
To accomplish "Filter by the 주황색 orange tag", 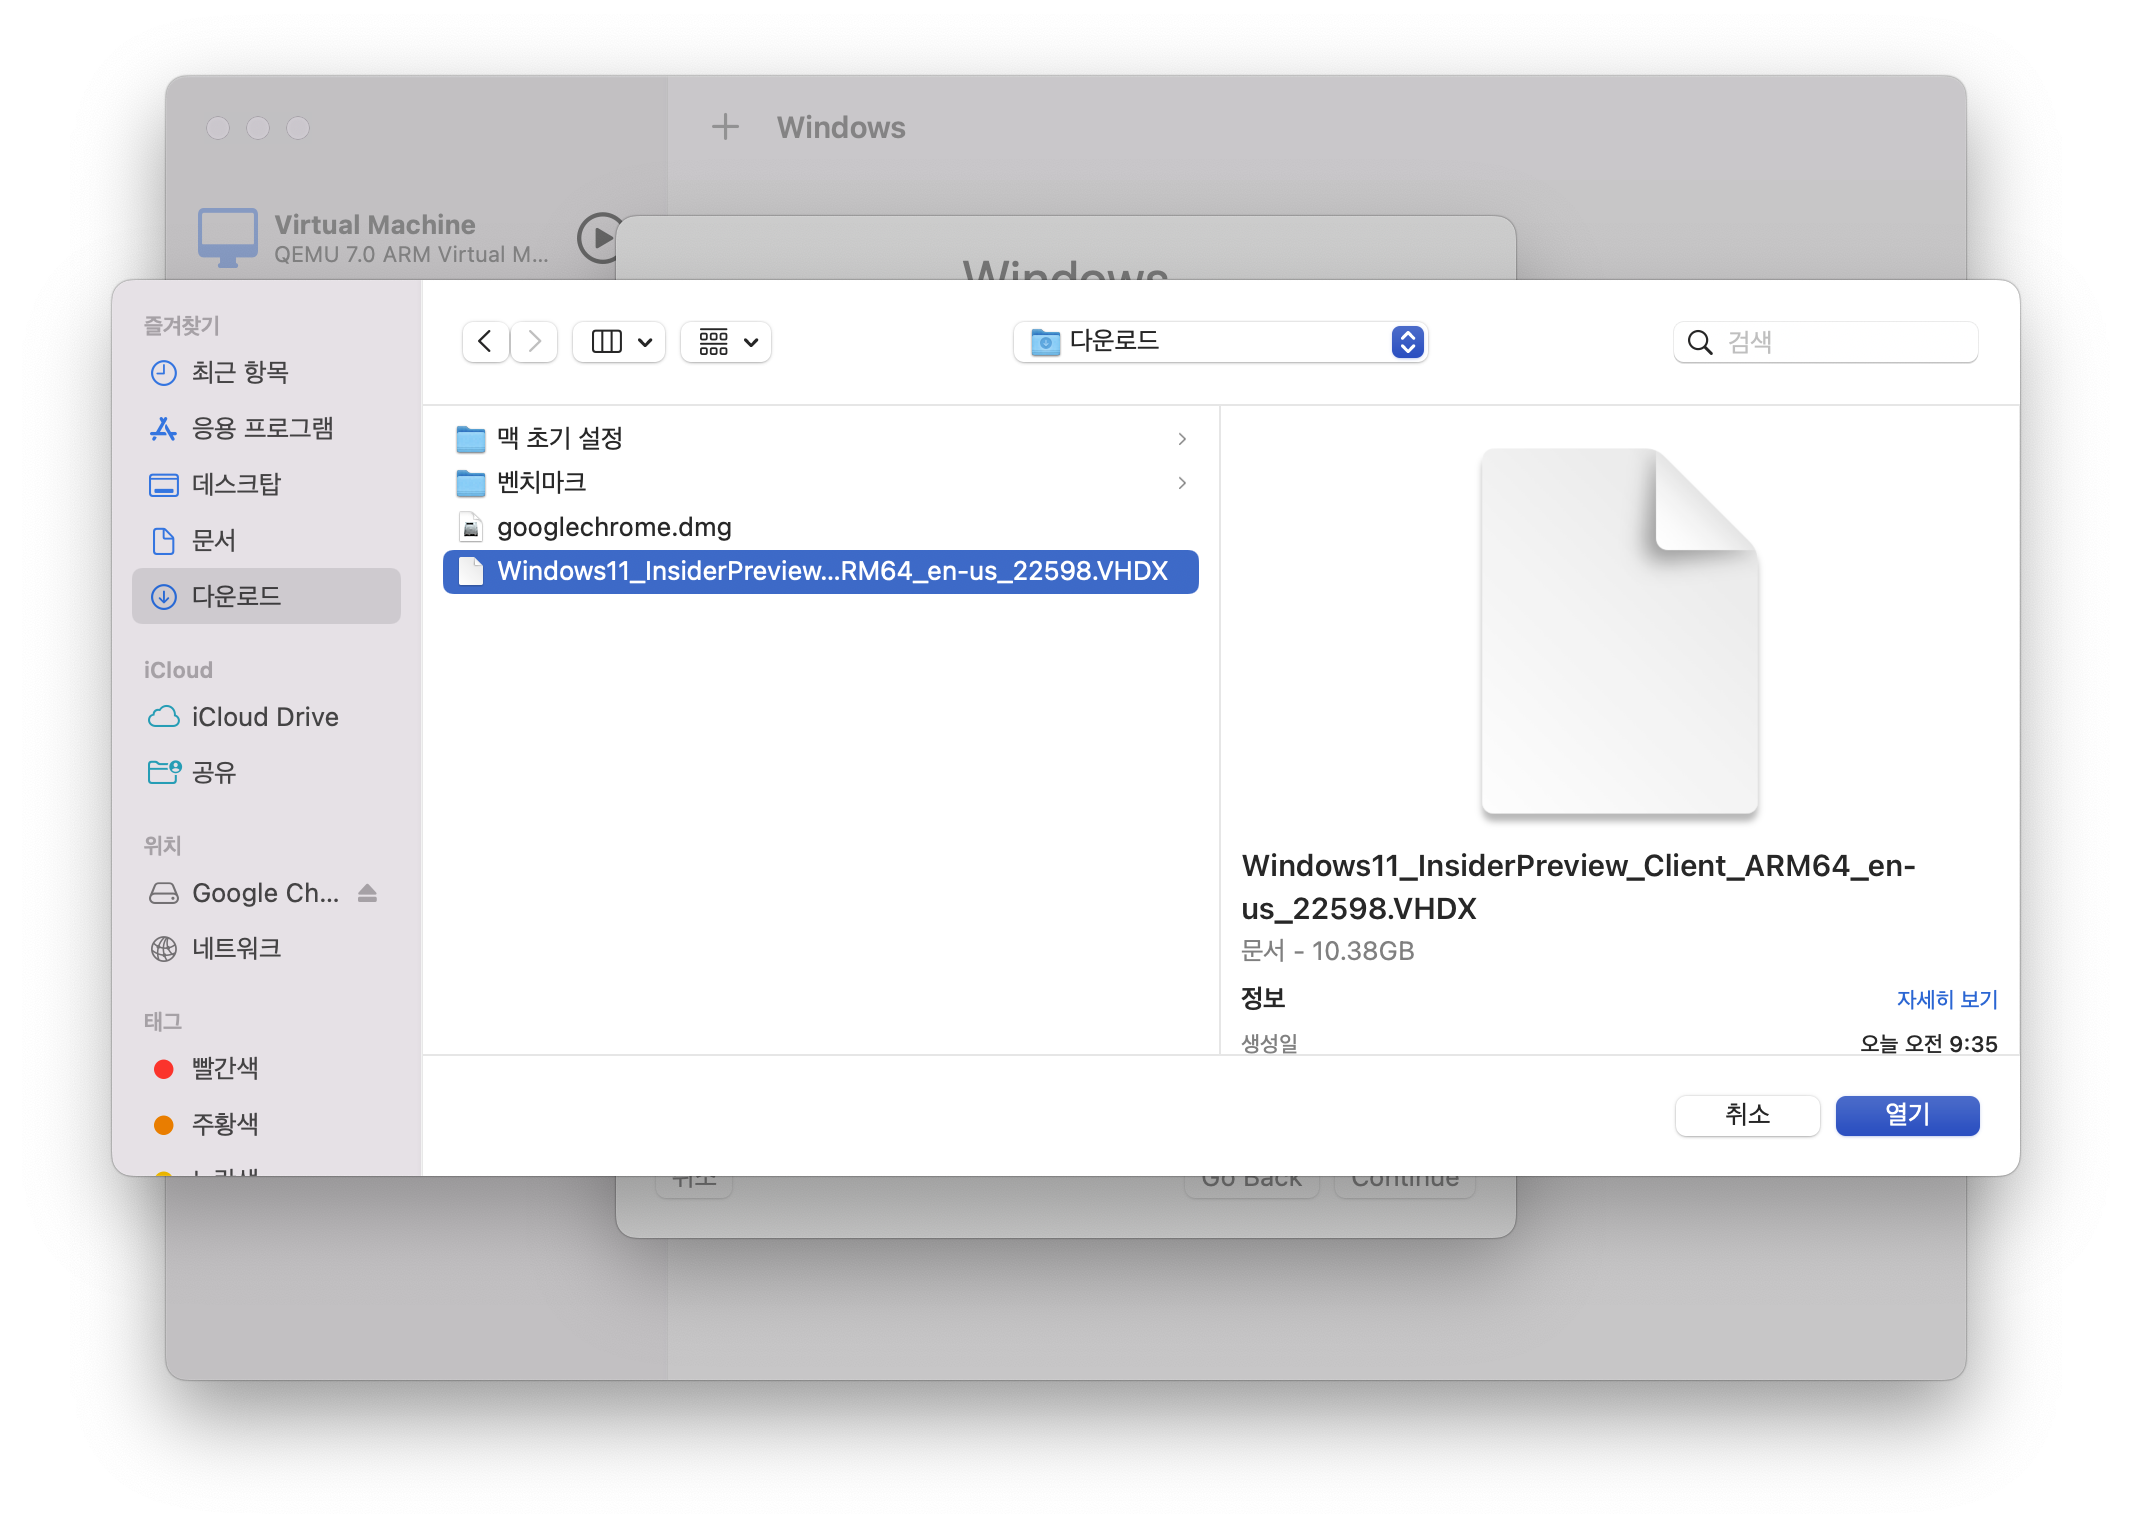I will (x=224, y=1125).
